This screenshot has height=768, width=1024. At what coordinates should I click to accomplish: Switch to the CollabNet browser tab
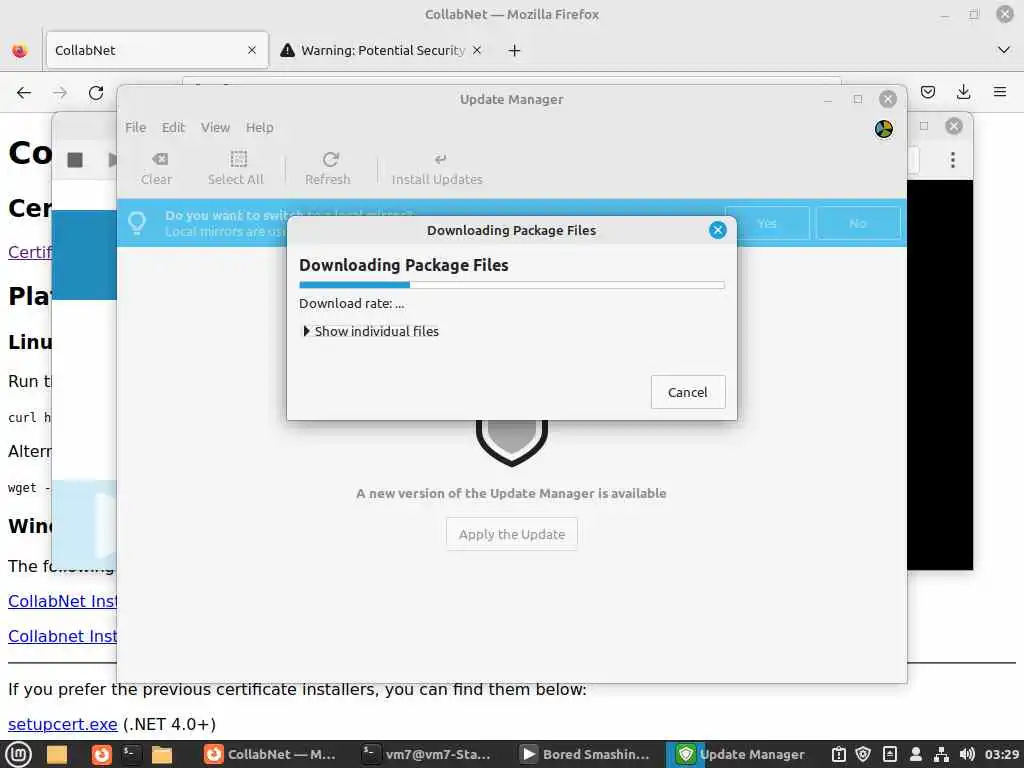157,50
